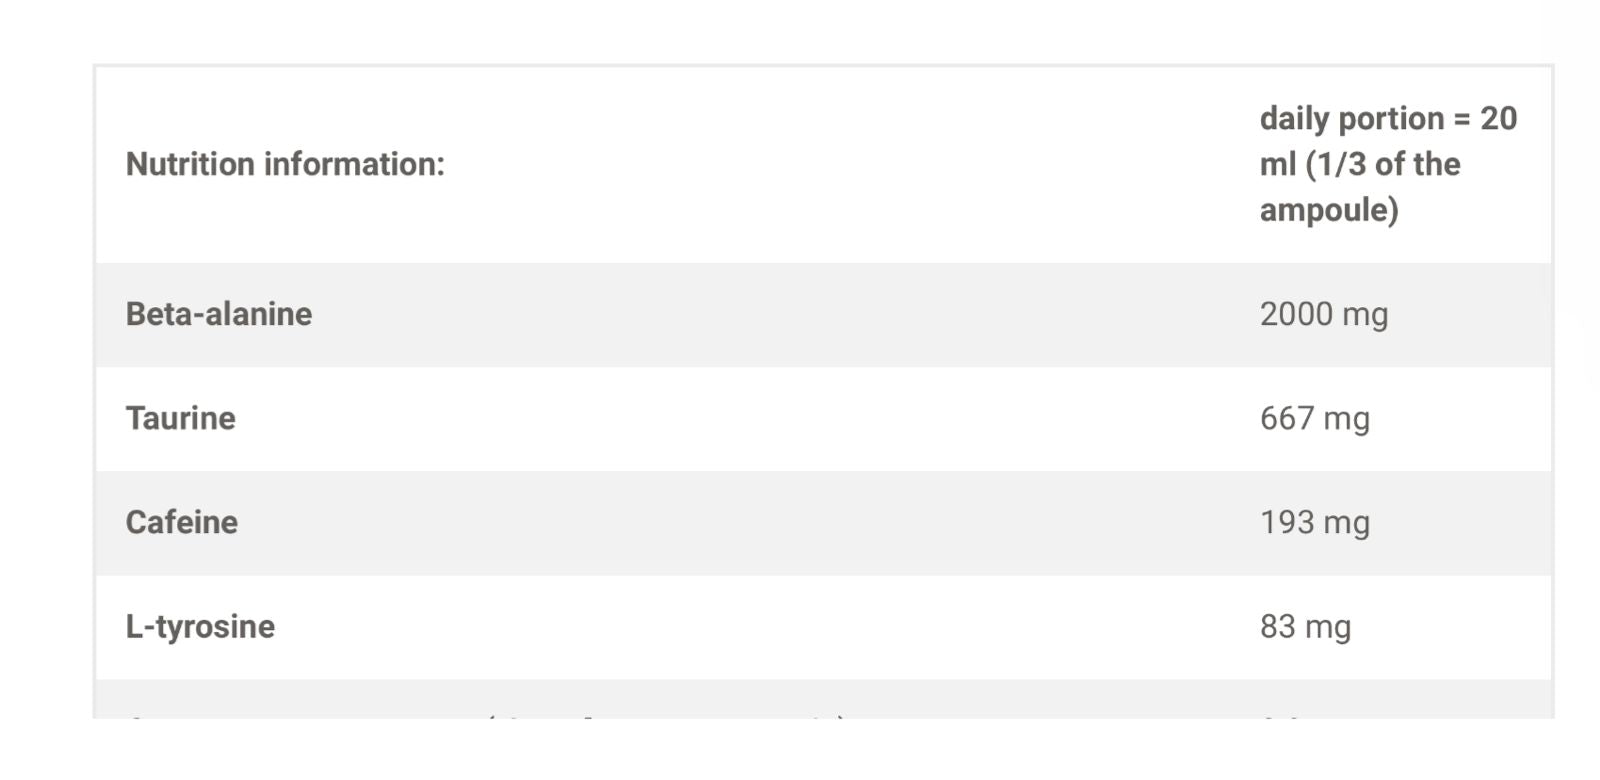The image size is (1600, 780).
Task: Click the 667 mg value
Action: (1314, 418)
